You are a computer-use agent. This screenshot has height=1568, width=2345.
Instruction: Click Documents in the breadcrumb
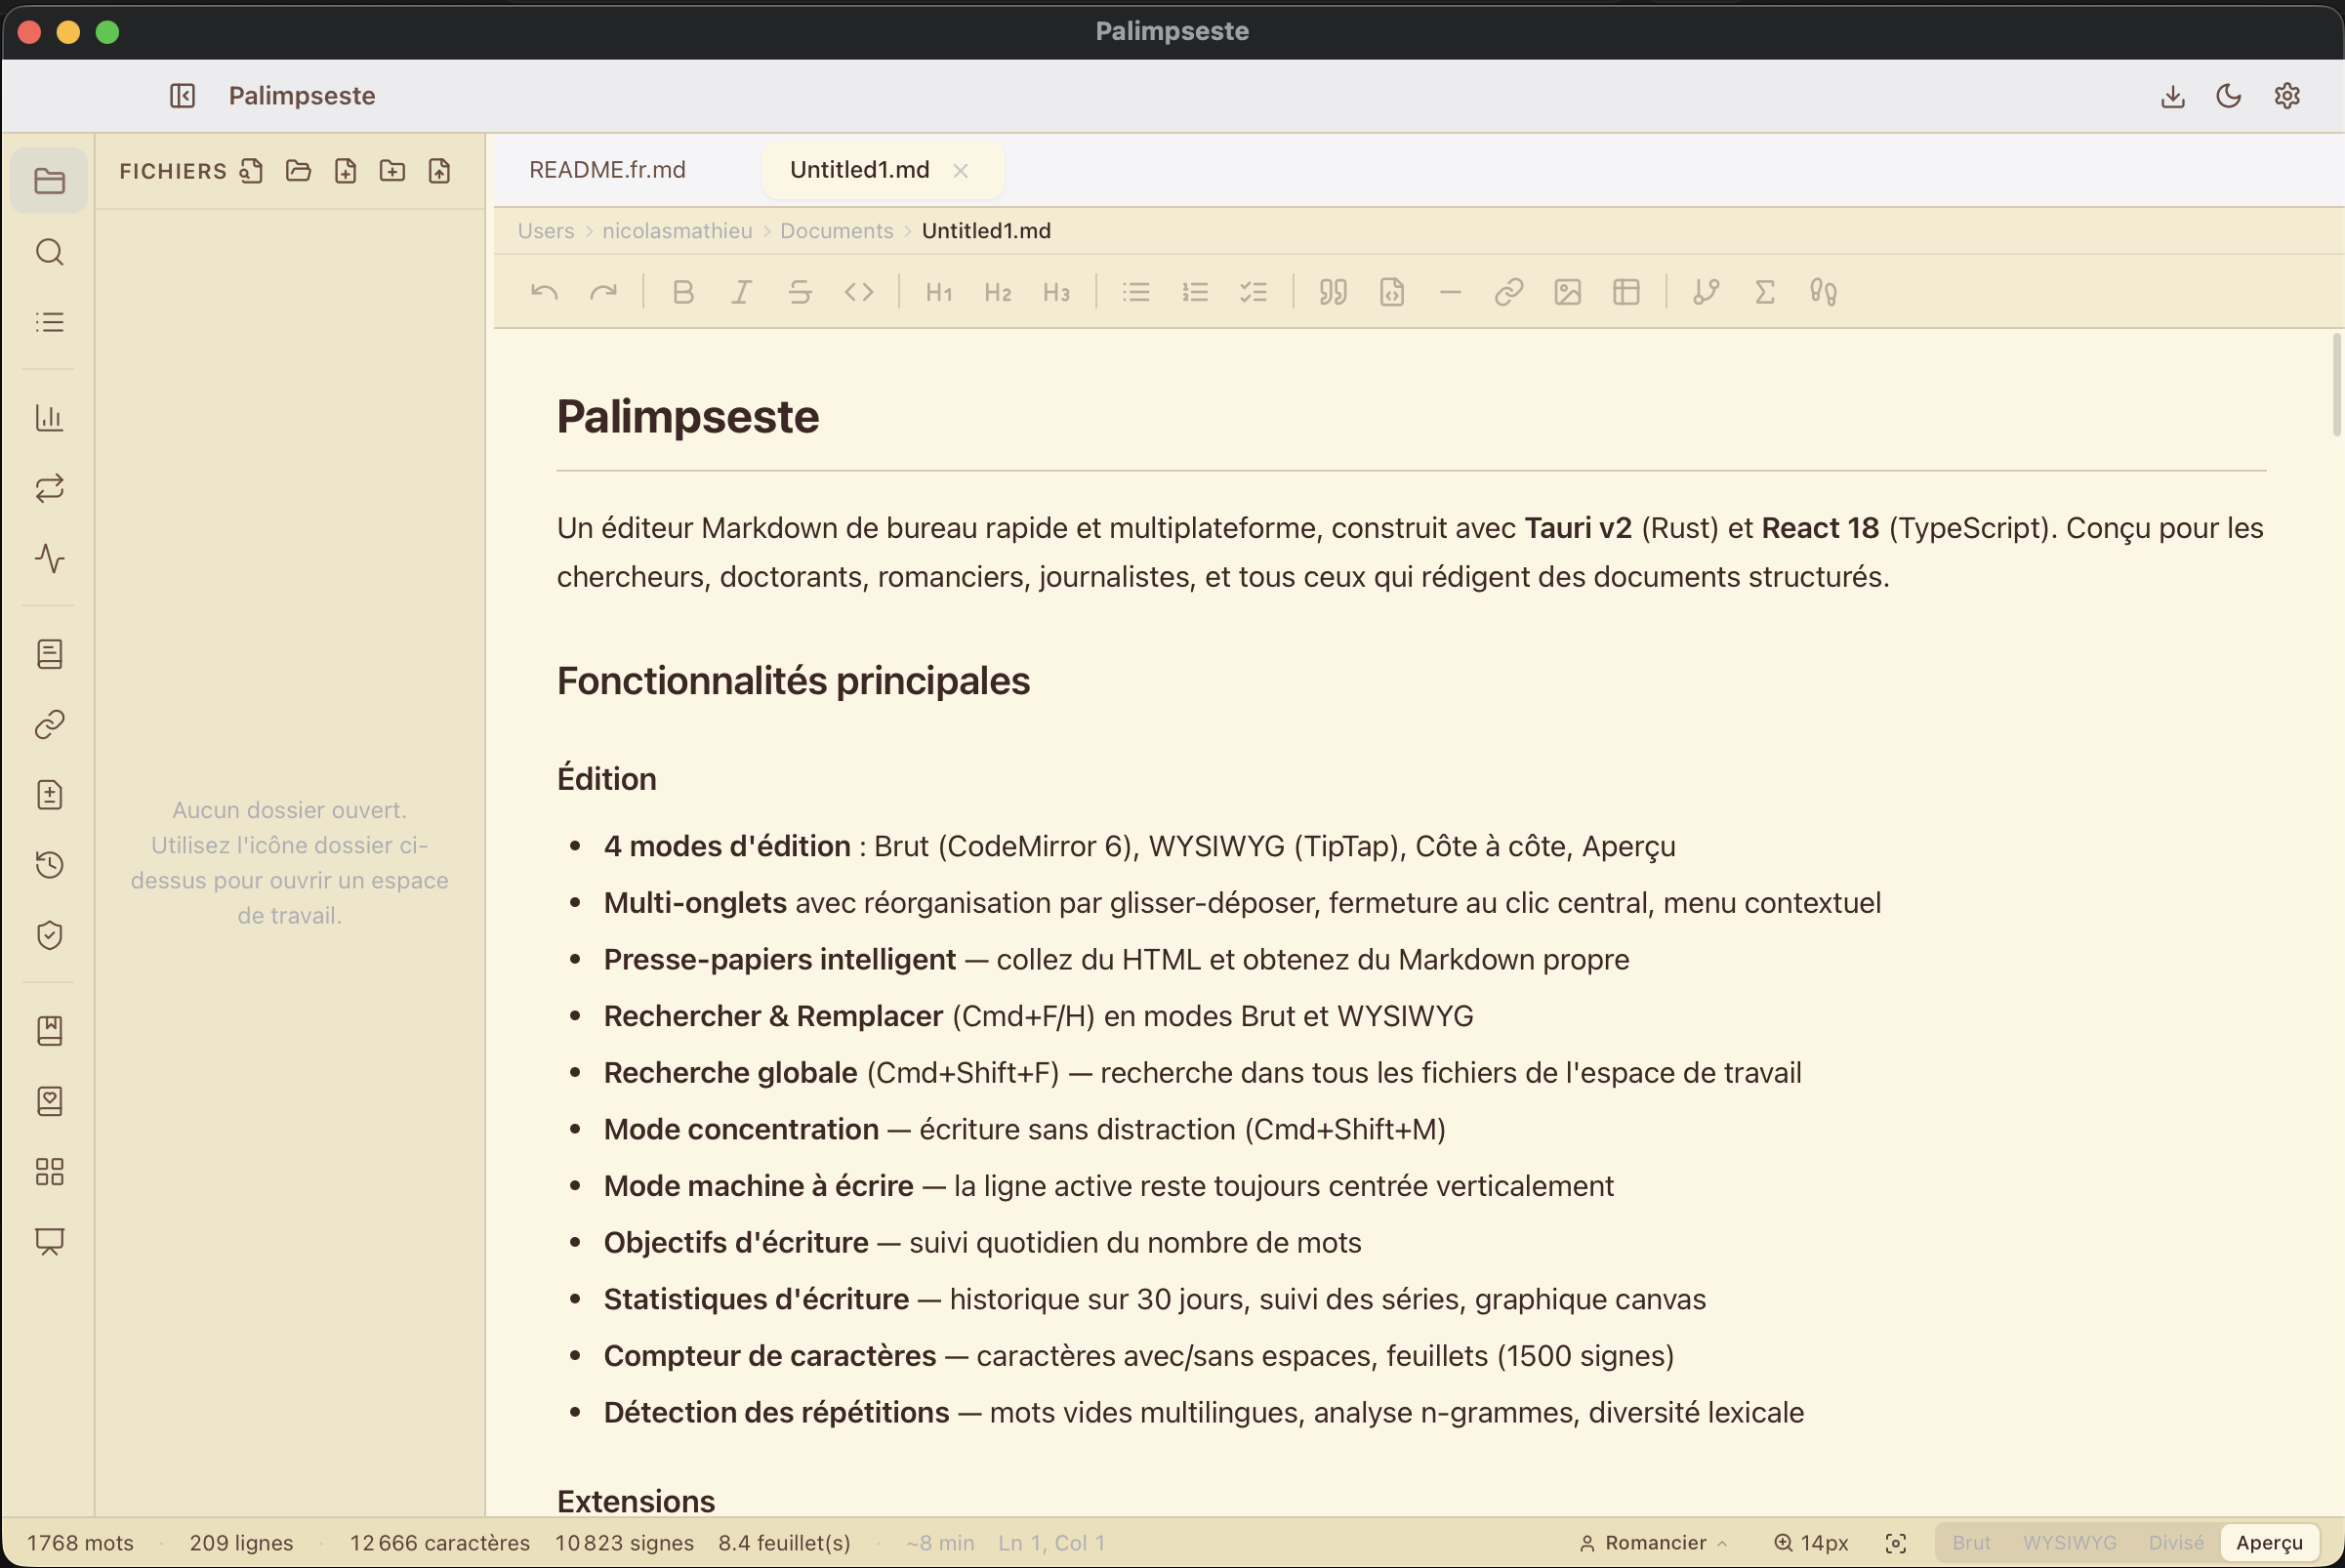(x=837, y=231)
